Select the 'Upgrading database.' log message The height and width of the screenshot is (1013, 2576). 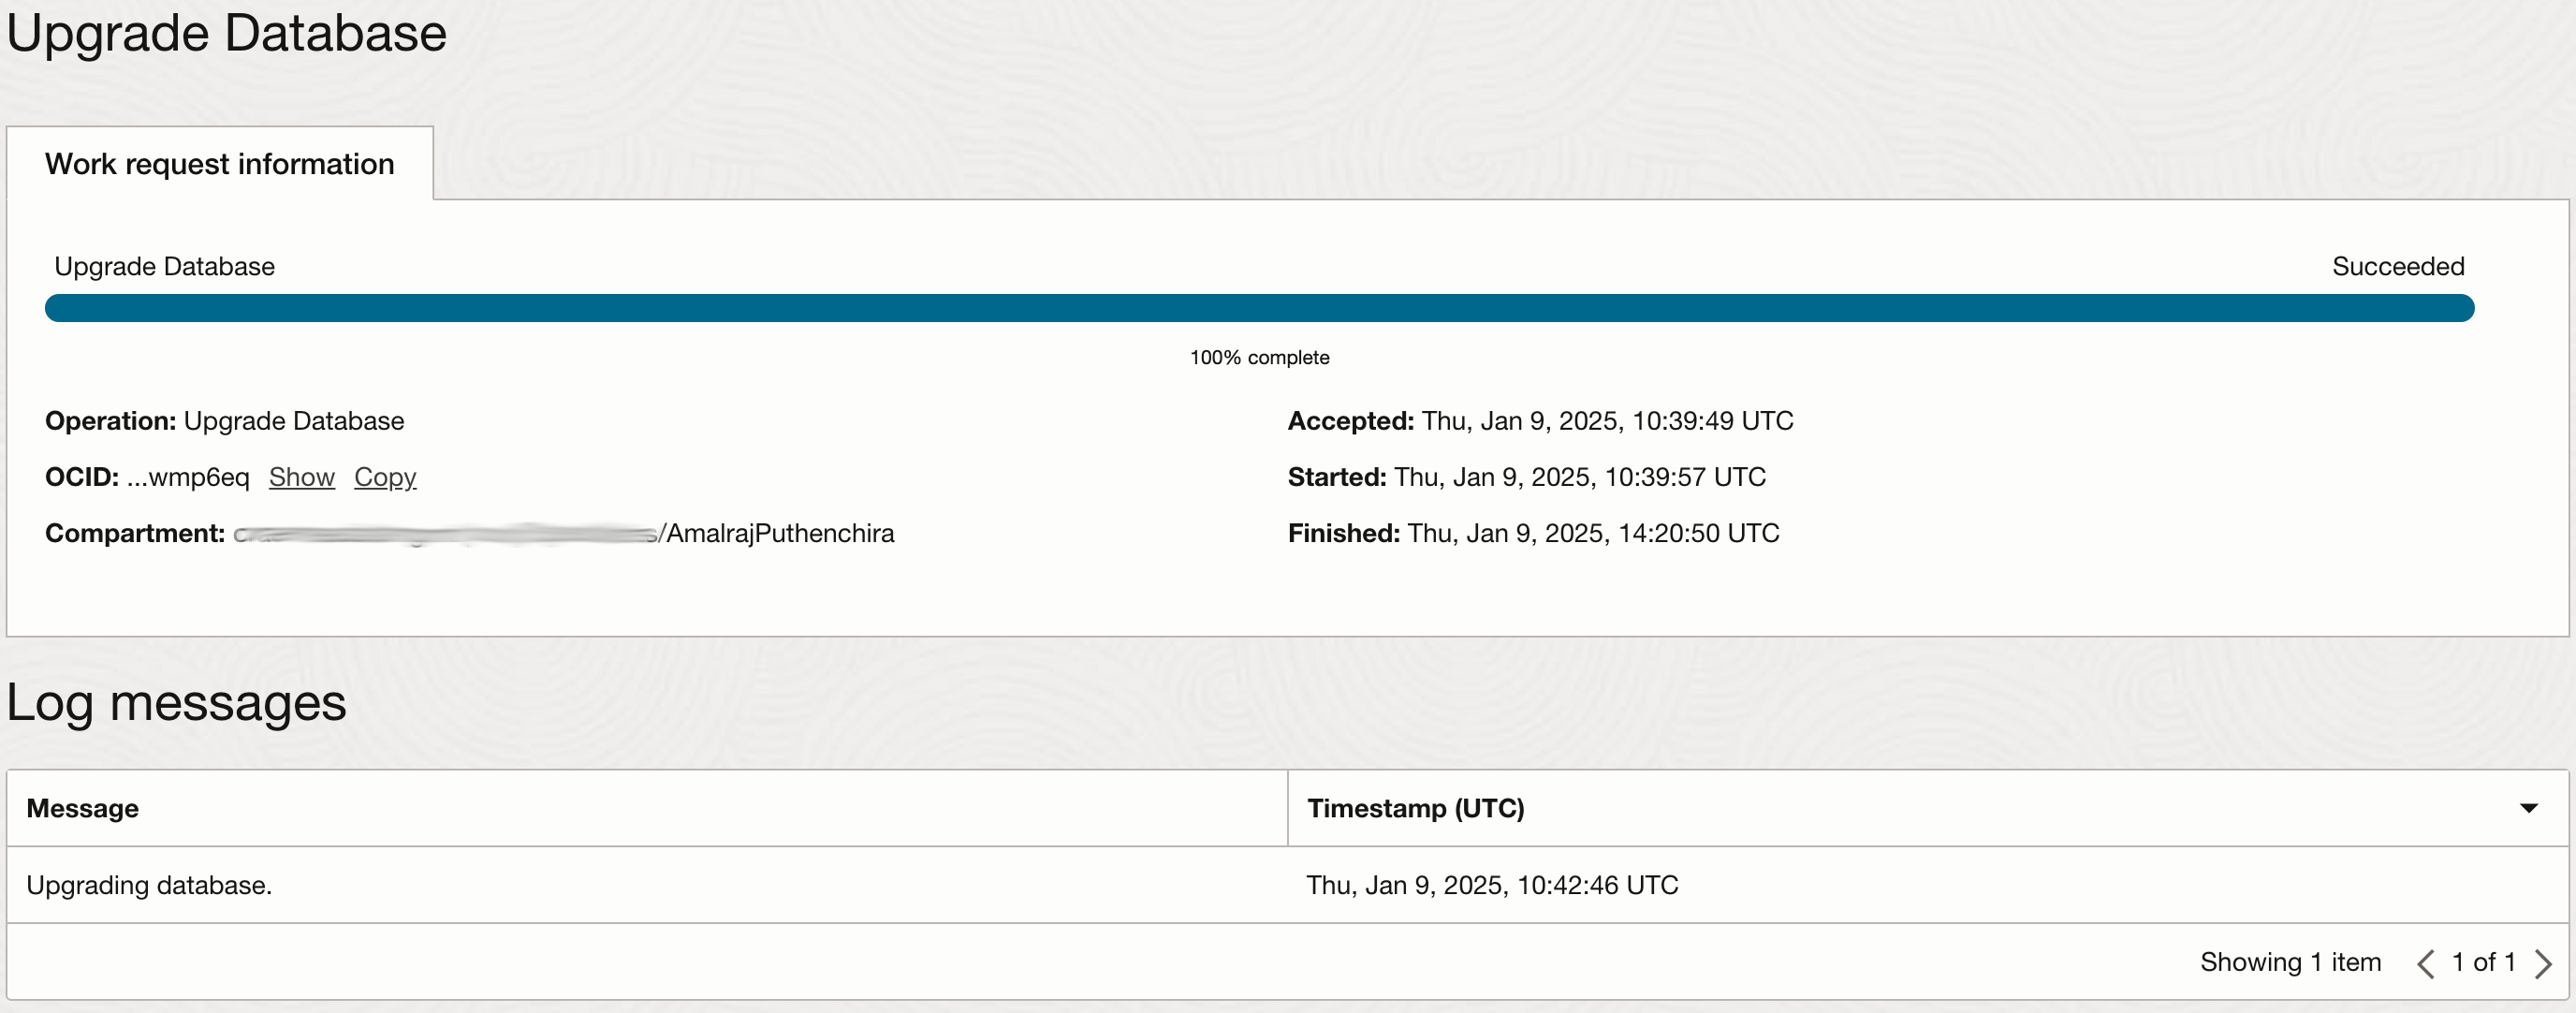(x=149, y=885)
